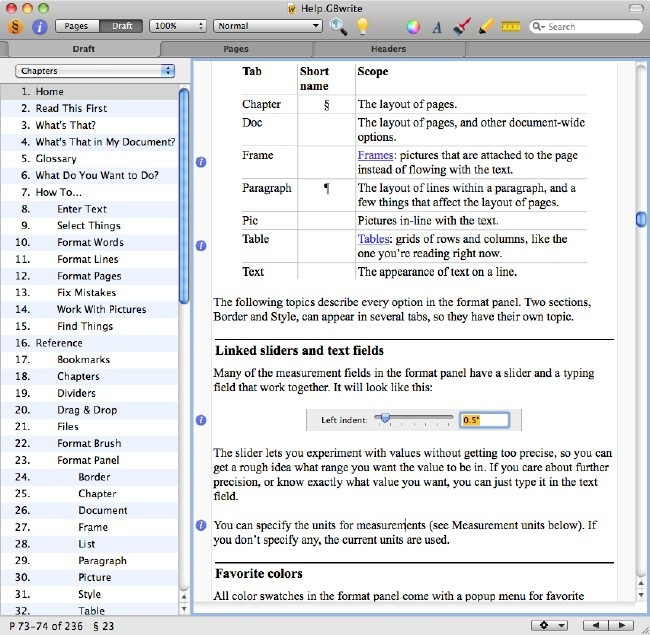
Task: Select Glossary chapter
Action: pyautogui.click(x=90, y=159)
